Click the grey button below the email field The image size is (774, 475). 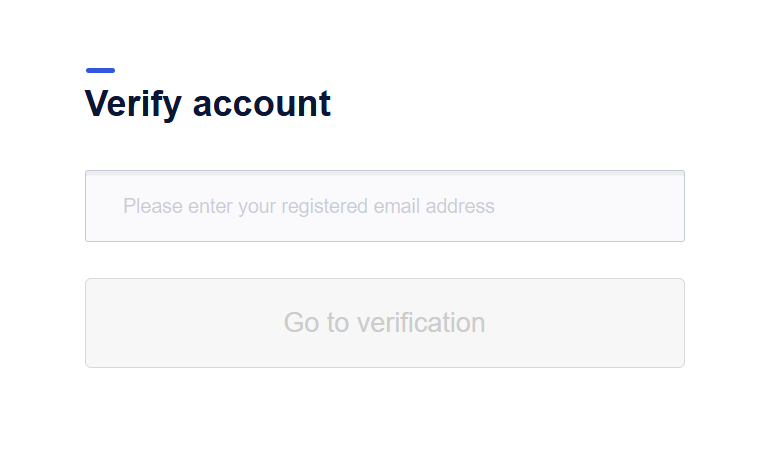(x=385, y=323)
